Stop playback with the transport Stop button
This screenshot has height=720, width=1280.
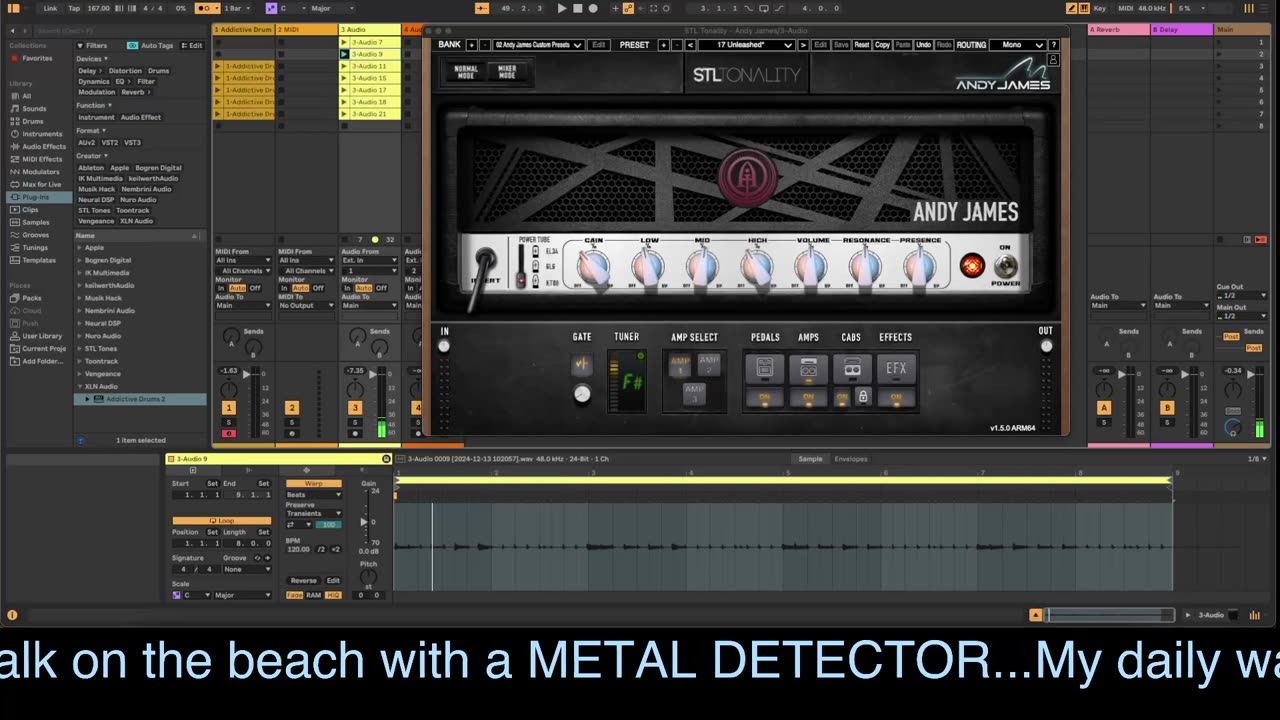coord(577,8)
